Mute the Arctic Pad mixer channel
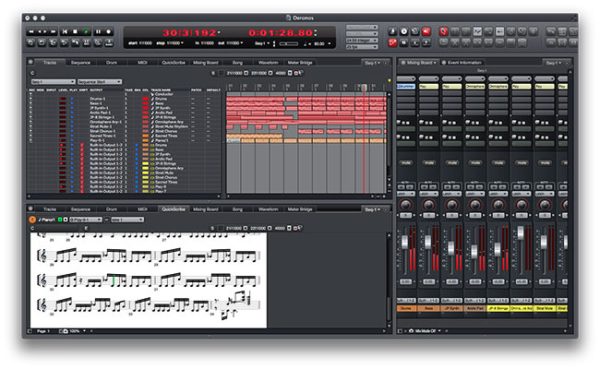The image size is (600, 369). point(475,163)
